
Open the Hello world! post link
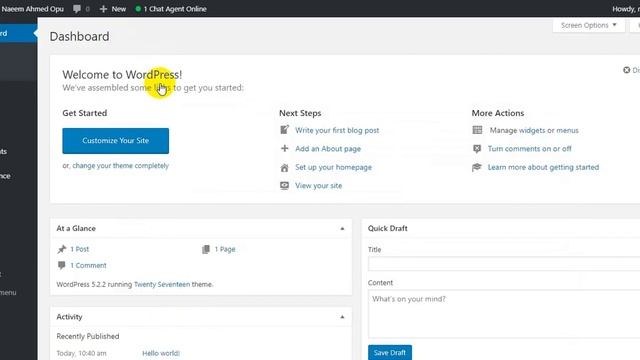(161, 353)
